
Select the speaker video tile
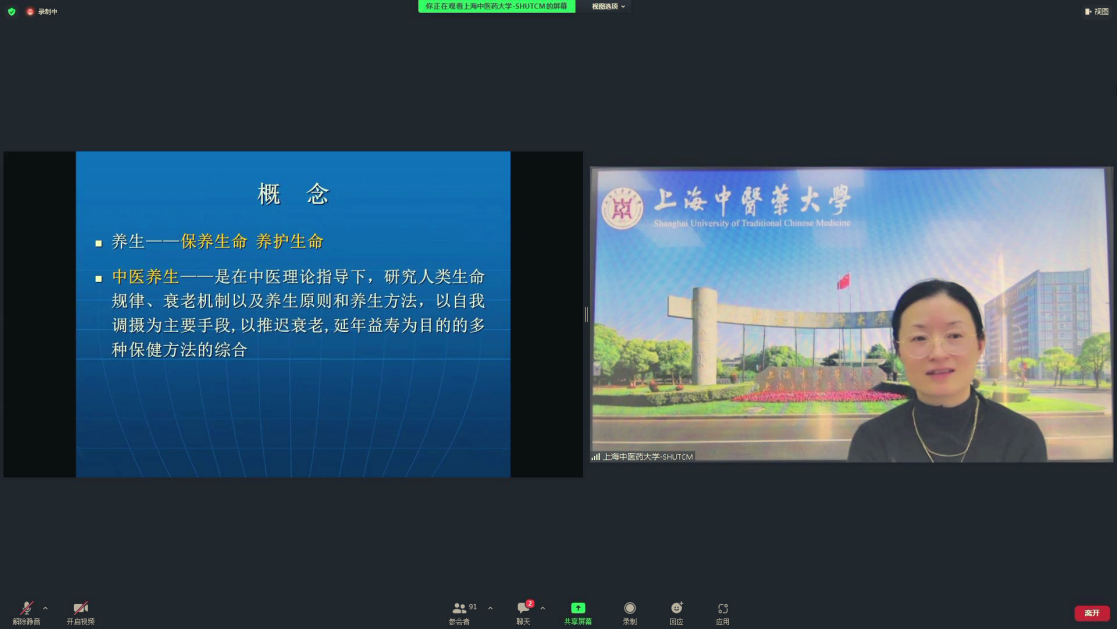(x=851, y=314)
